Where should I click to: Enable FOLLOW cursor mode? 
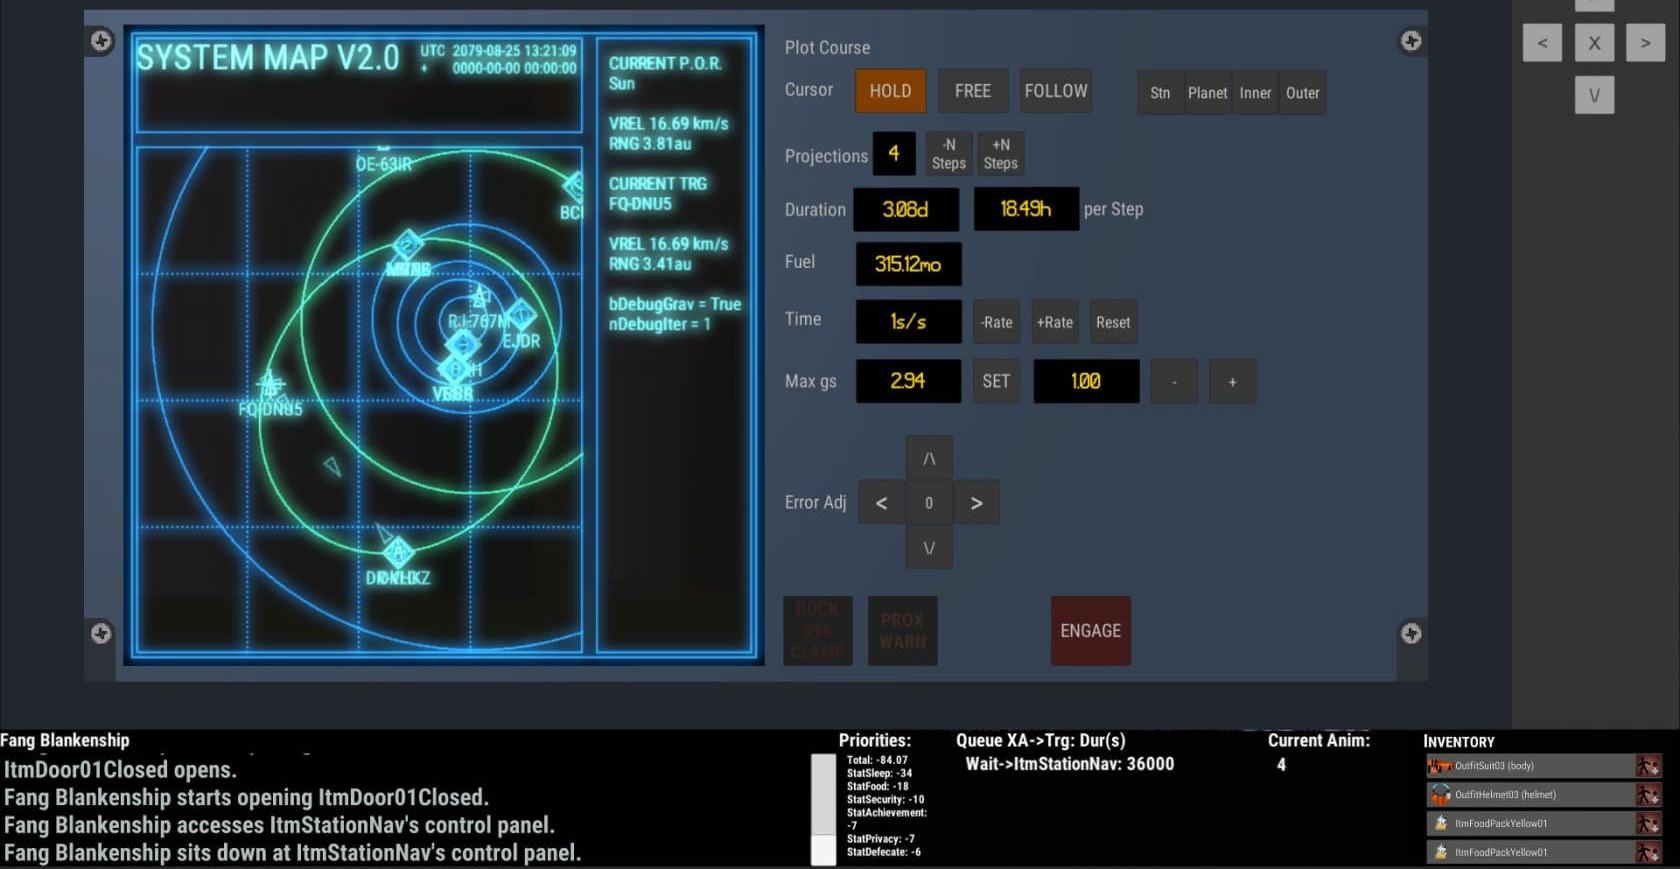[1055, 91]
